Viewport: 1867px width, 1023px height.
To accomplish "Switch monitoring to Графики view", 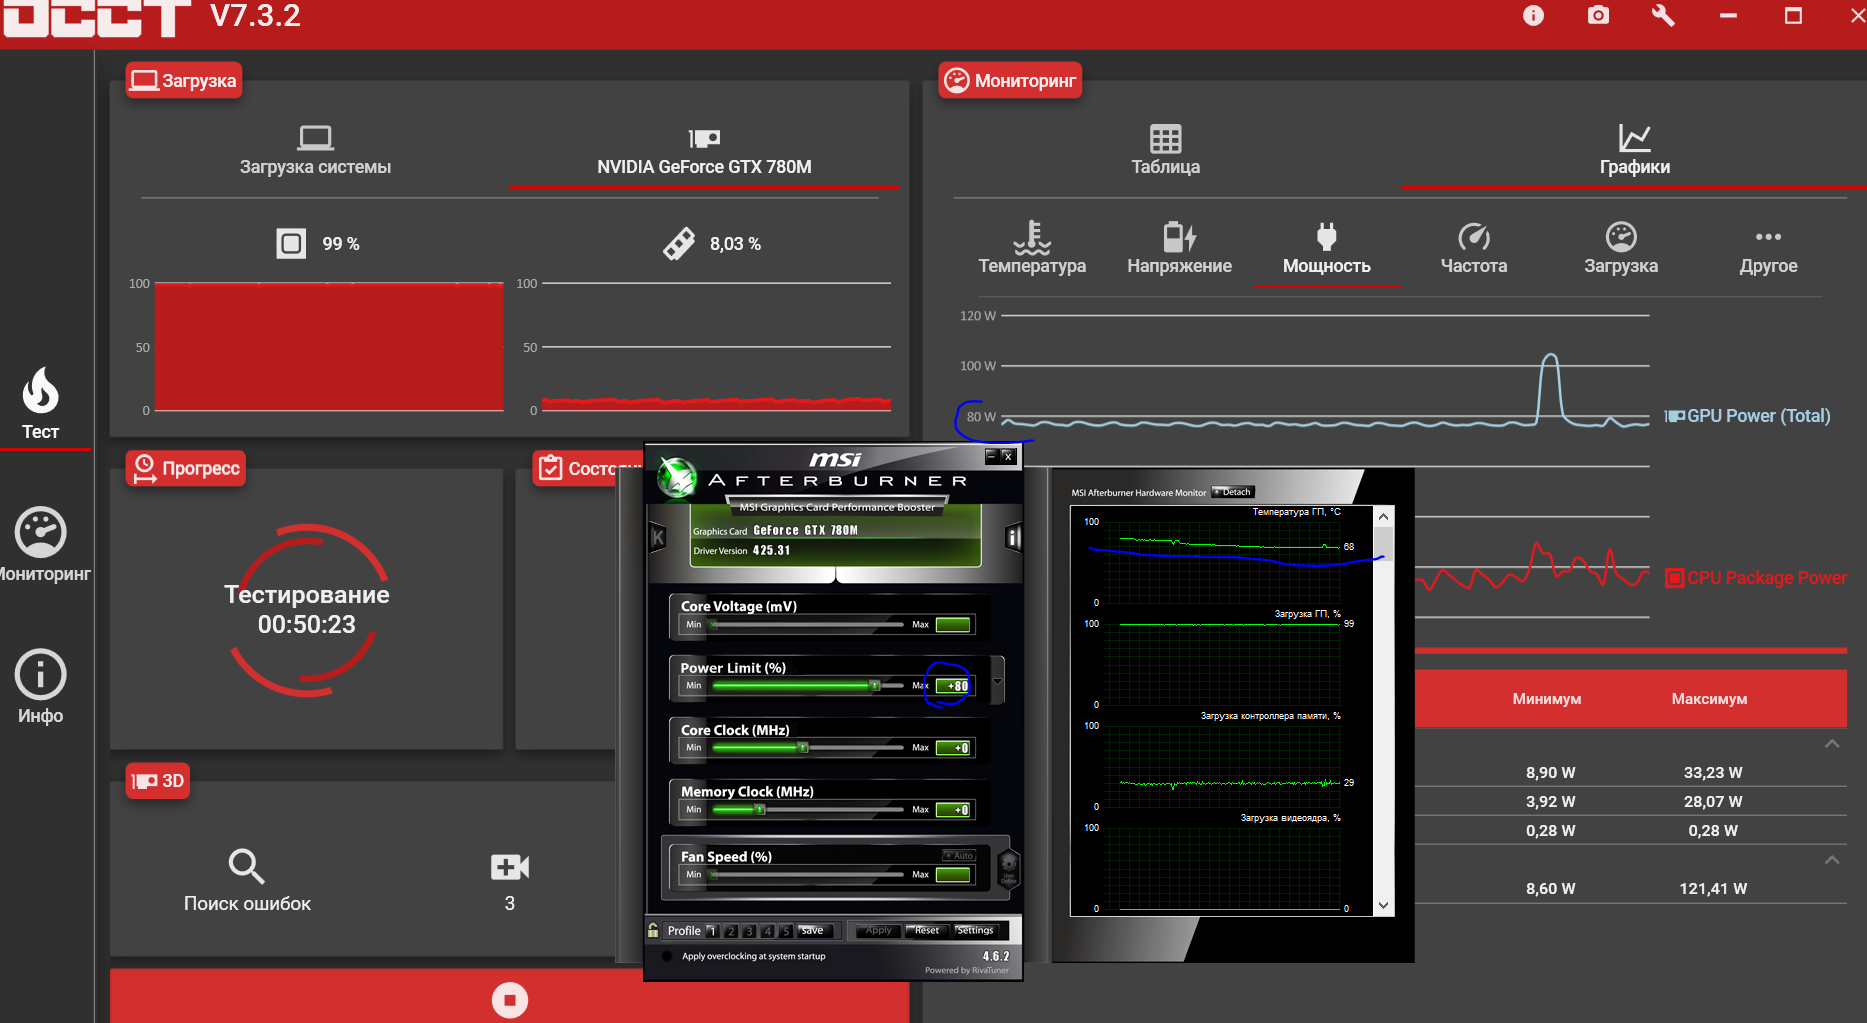I will (1634, 151).
